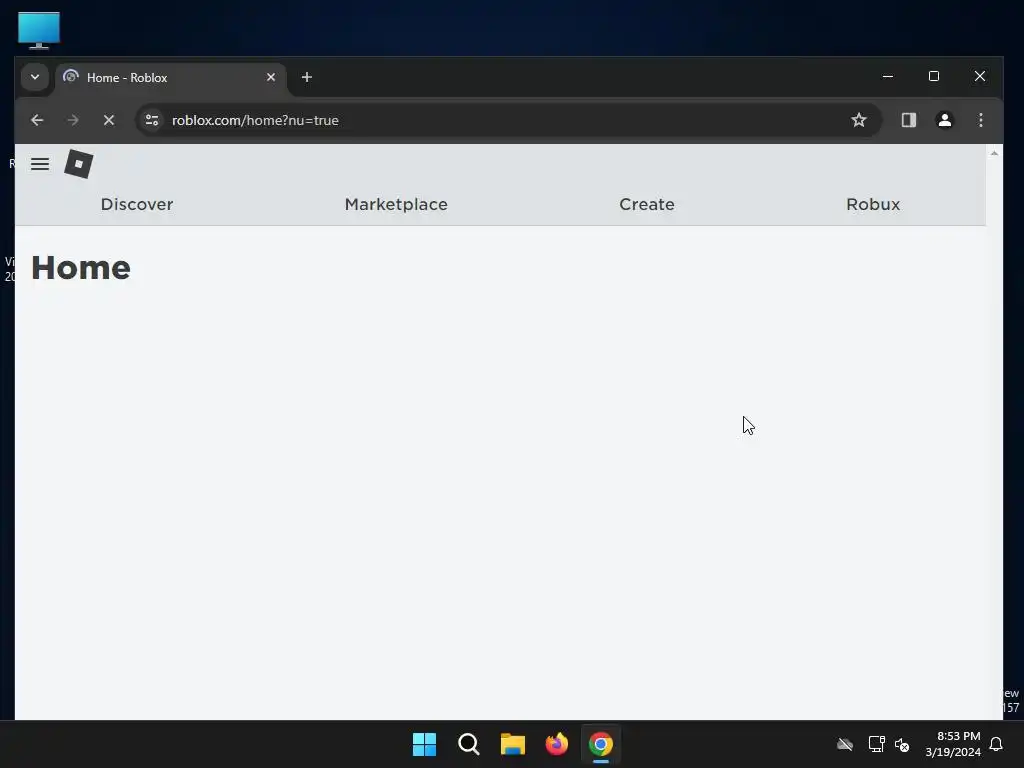Open the Chrome side panel
Image resolution: width=1024 pixels, height=768 pixels.
tap(908, 120)
